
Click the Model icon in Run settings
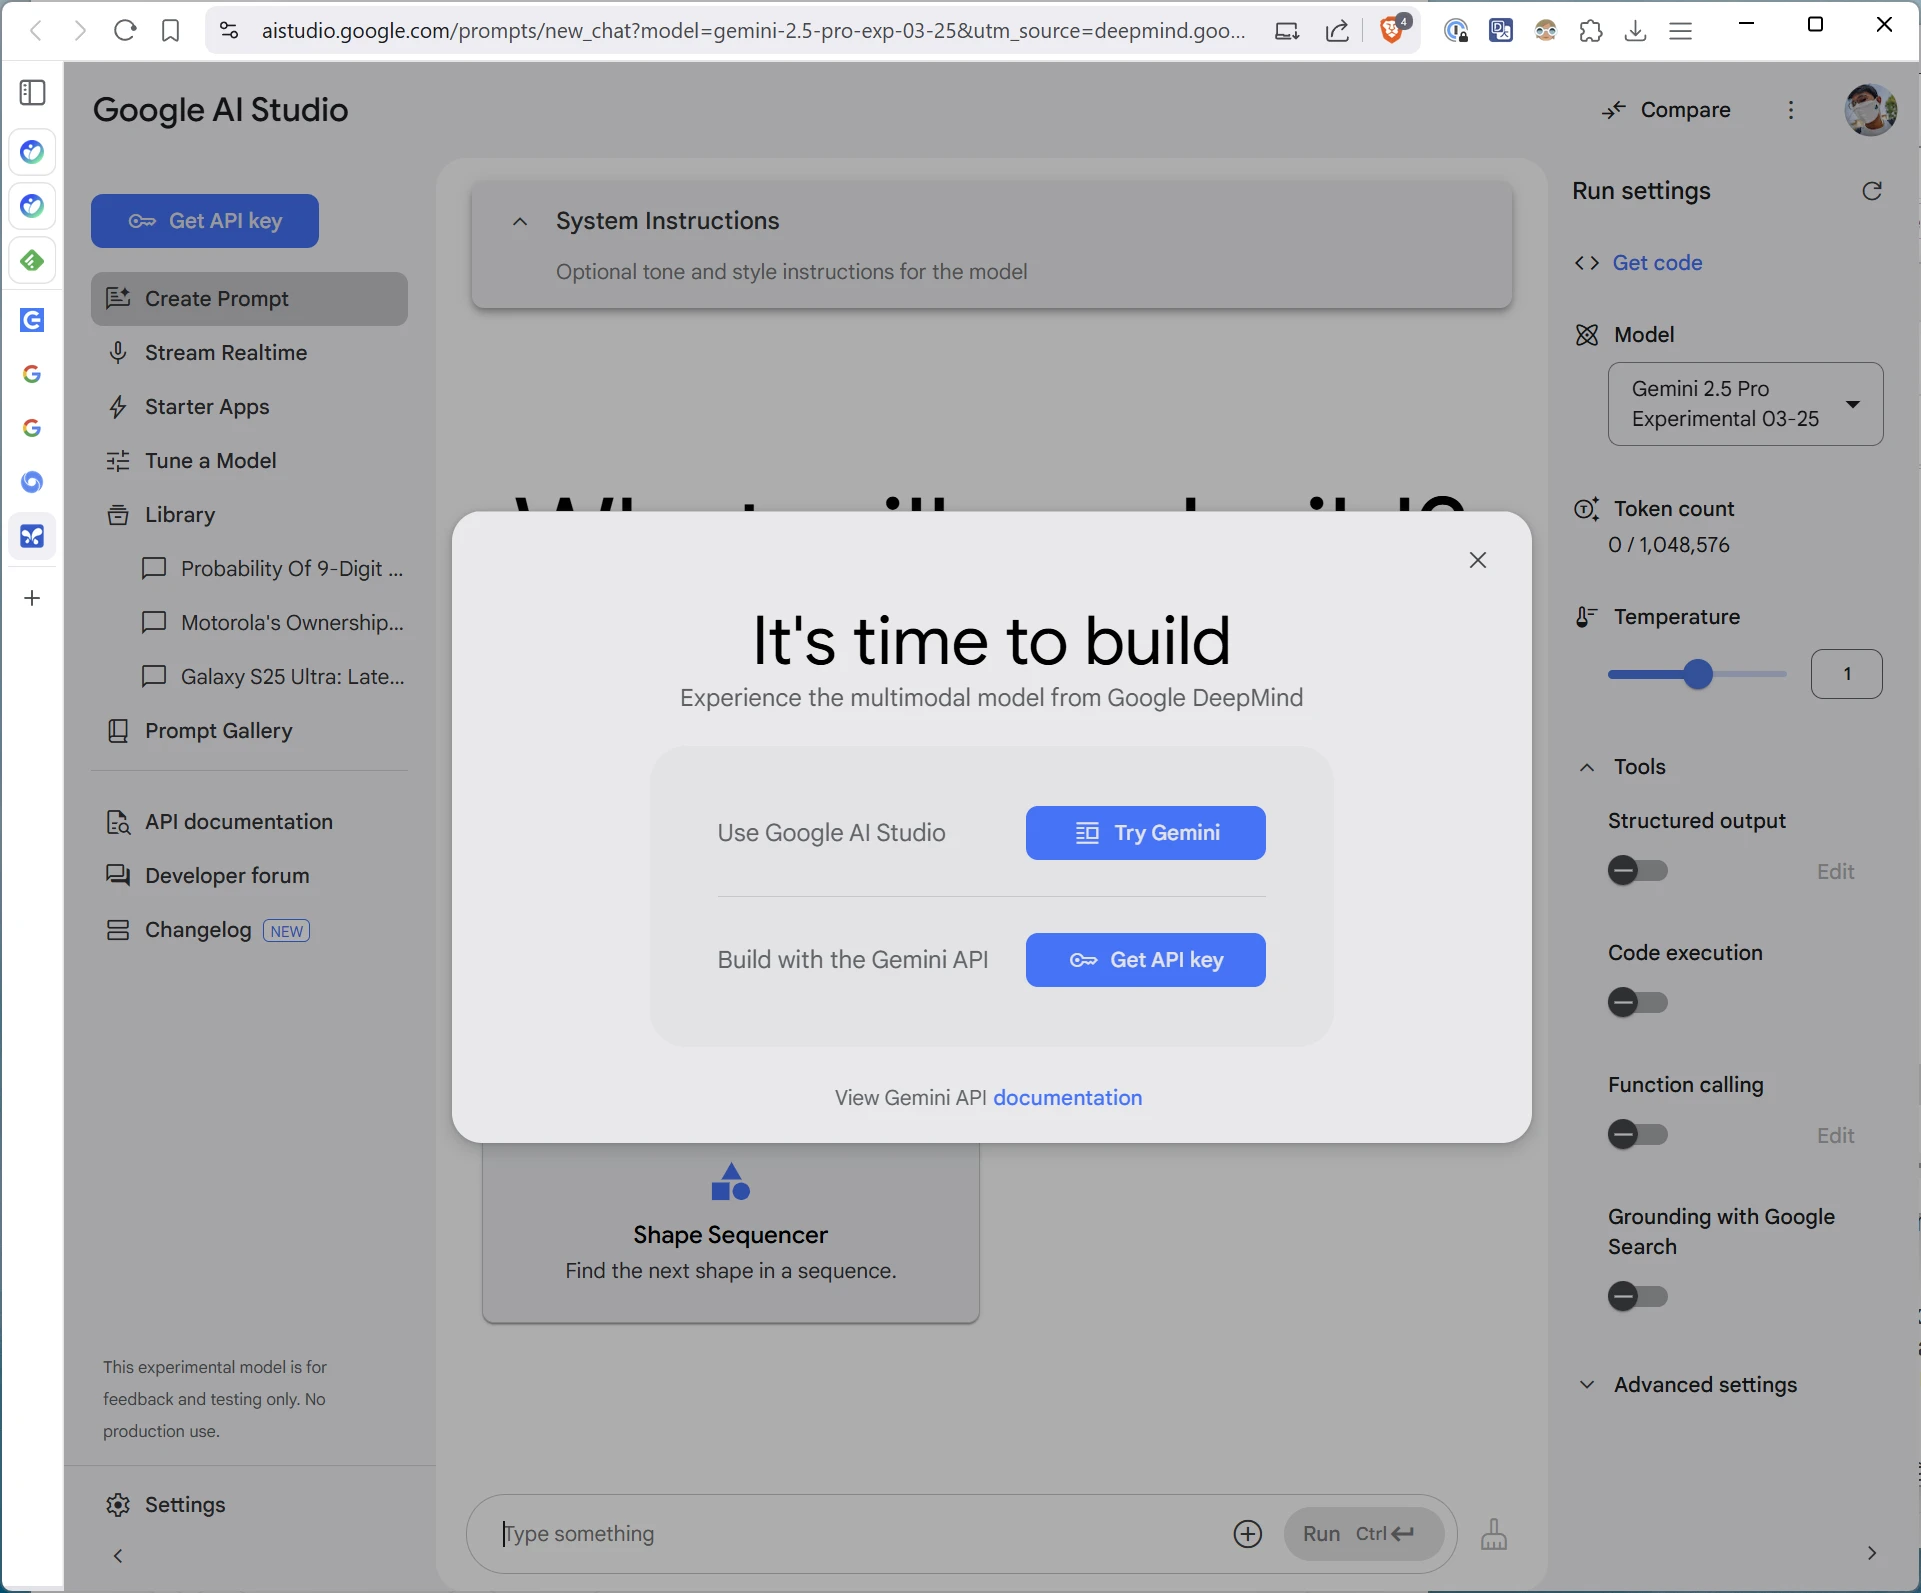[x=1586, y=335]
